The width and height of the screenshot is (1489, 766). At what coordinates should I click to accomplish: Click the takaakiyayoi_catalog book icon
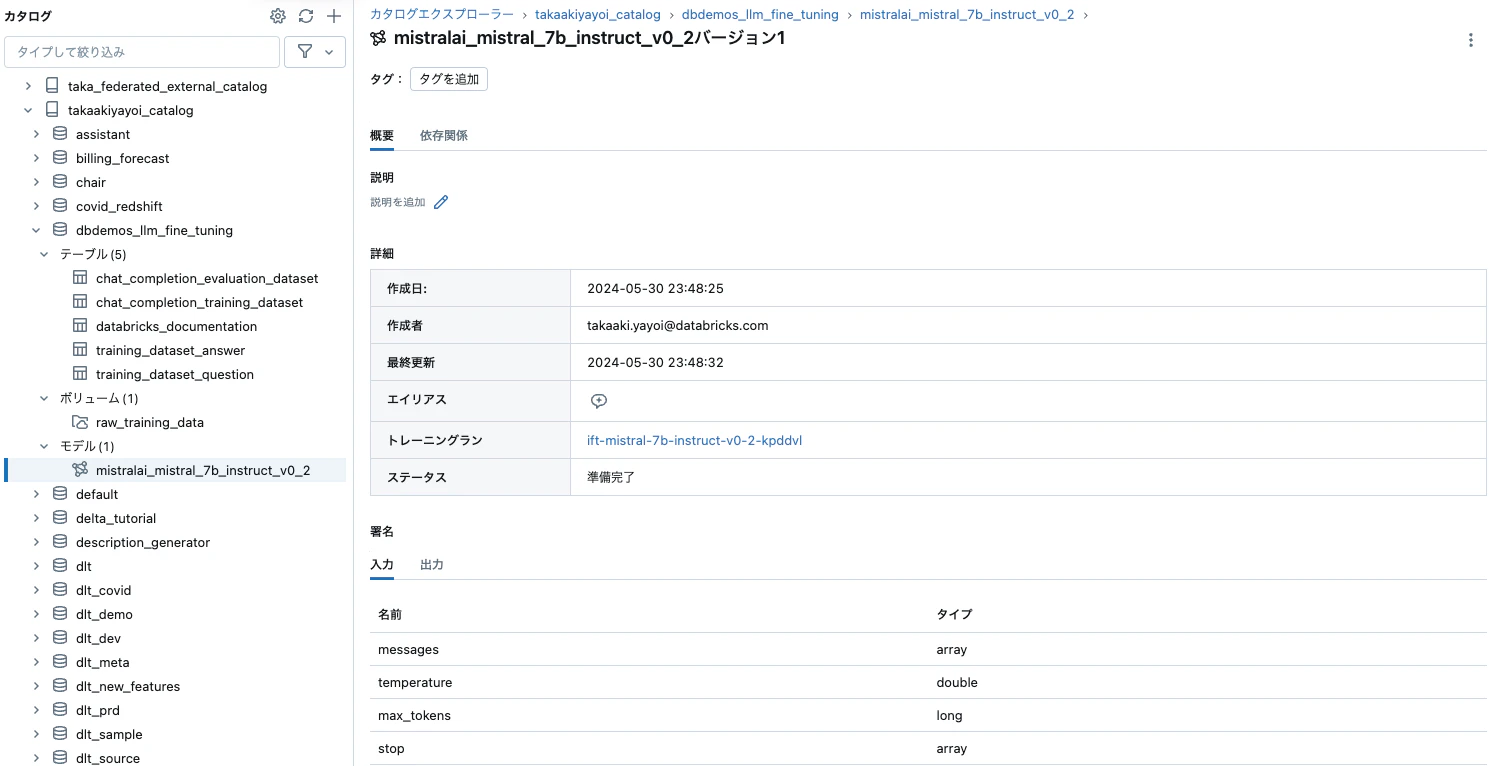(x=52, y=110)
